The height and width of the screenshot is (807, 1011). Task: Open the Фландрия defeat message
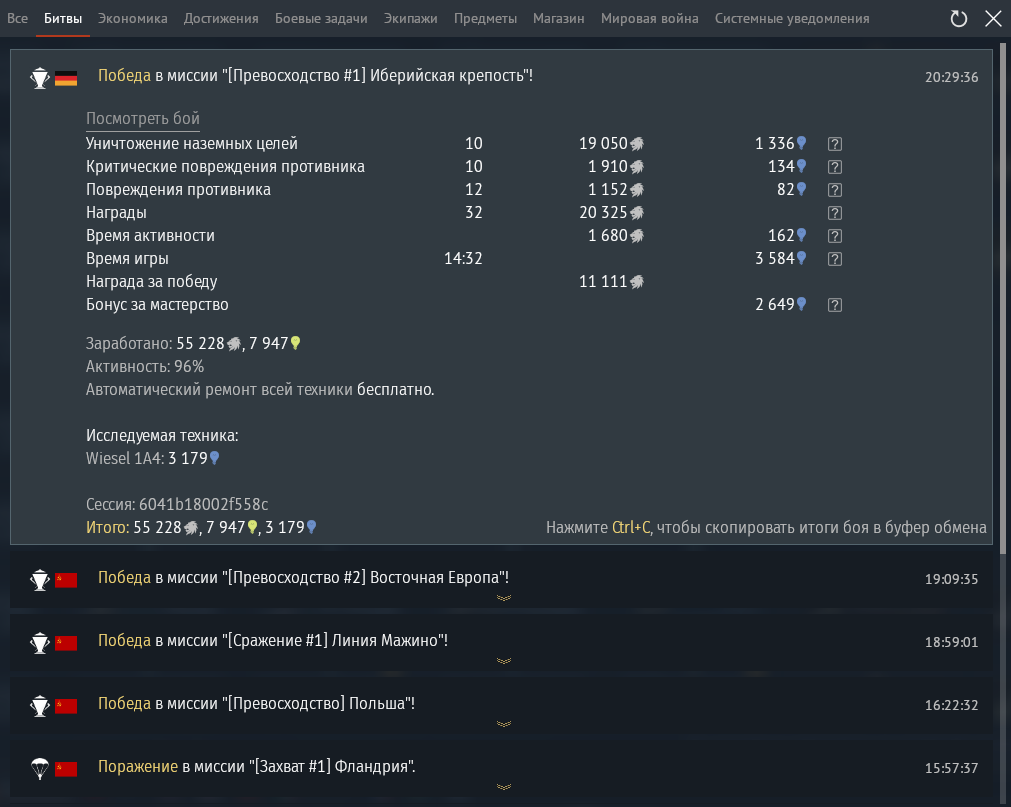click(x=257, y=766)
